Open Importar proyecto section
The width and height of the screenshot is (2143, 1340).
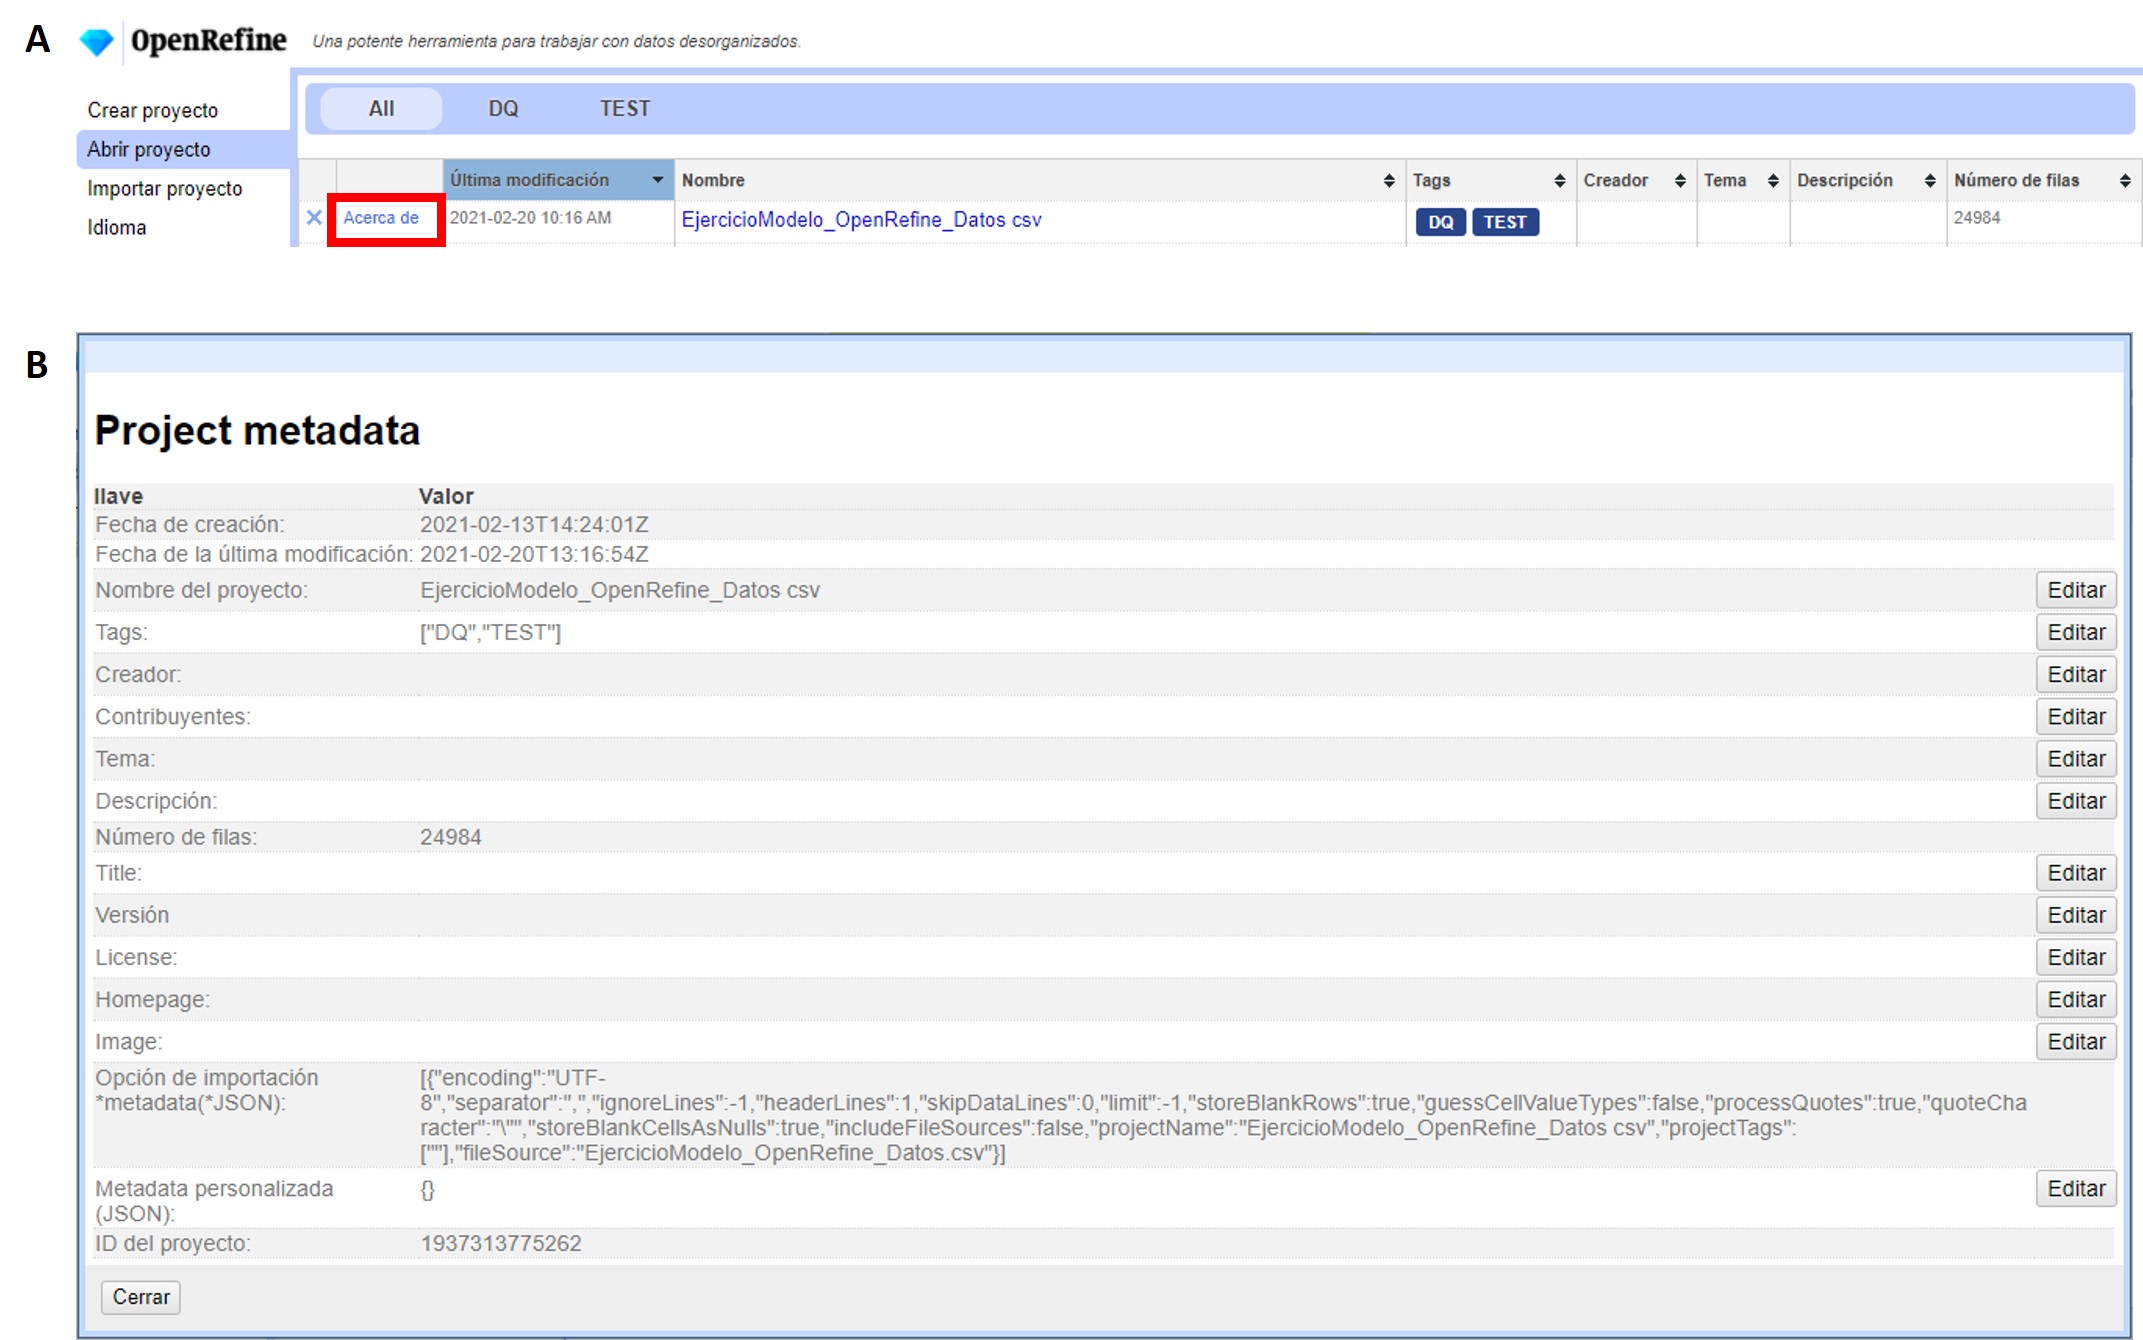pyautogui.click(x=165, y=188)
